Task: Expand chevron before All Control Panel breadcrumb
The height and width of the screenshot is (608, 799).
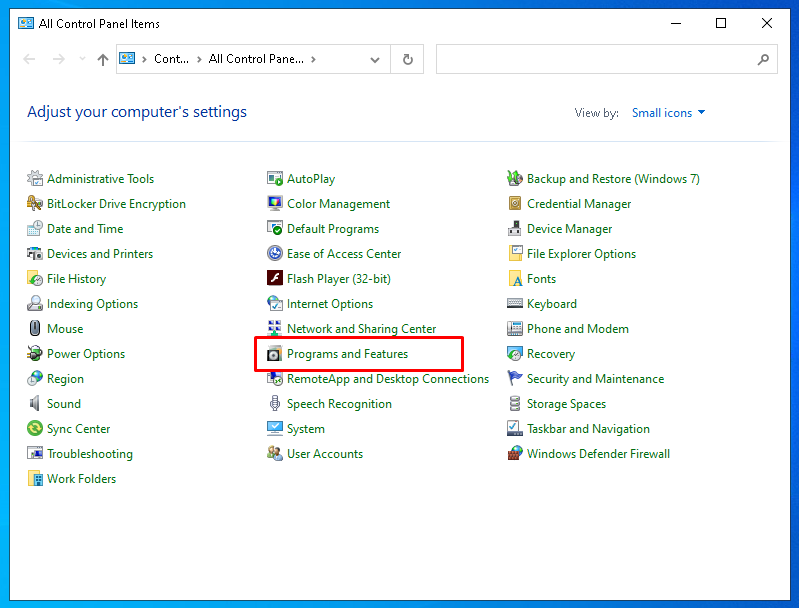Action: pos(199,59)
